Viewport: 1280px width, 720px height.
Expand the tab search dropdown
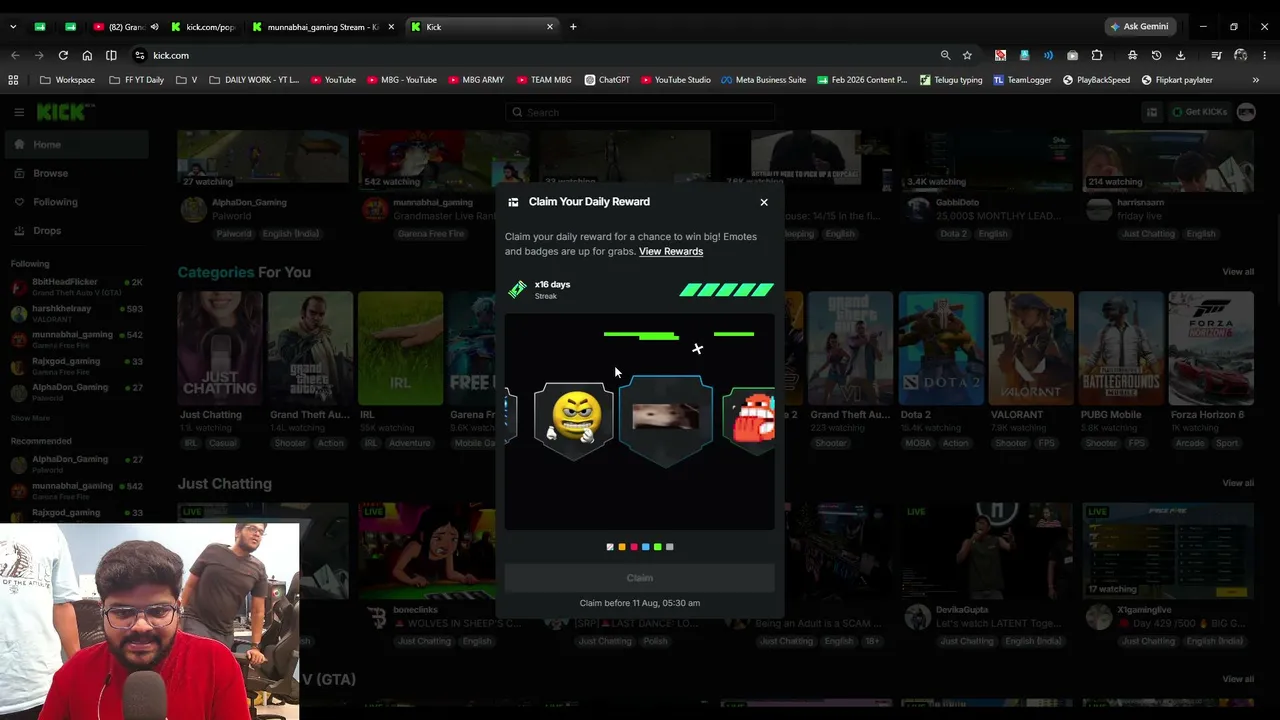point(13,27)
